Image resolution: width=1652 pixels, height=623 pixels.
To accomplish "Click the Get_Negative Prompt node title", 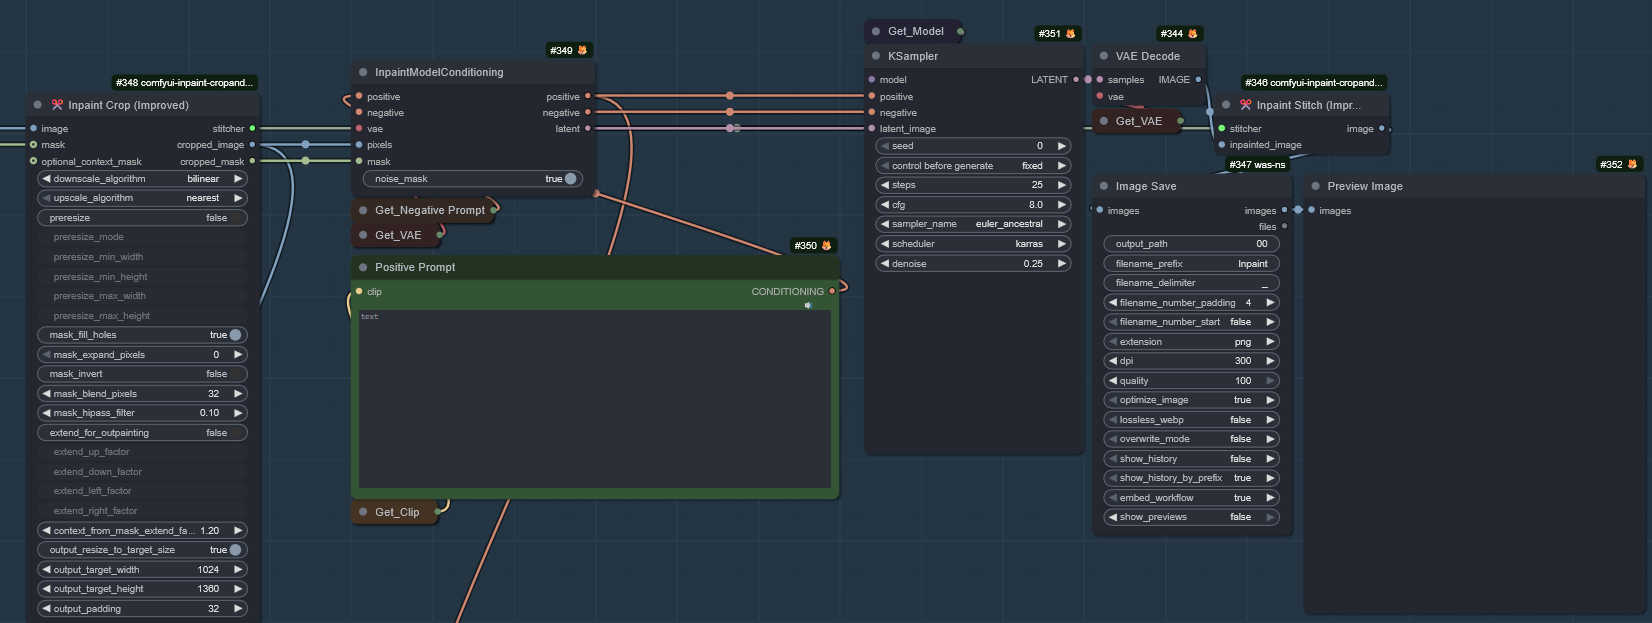I will coord(429,211).
